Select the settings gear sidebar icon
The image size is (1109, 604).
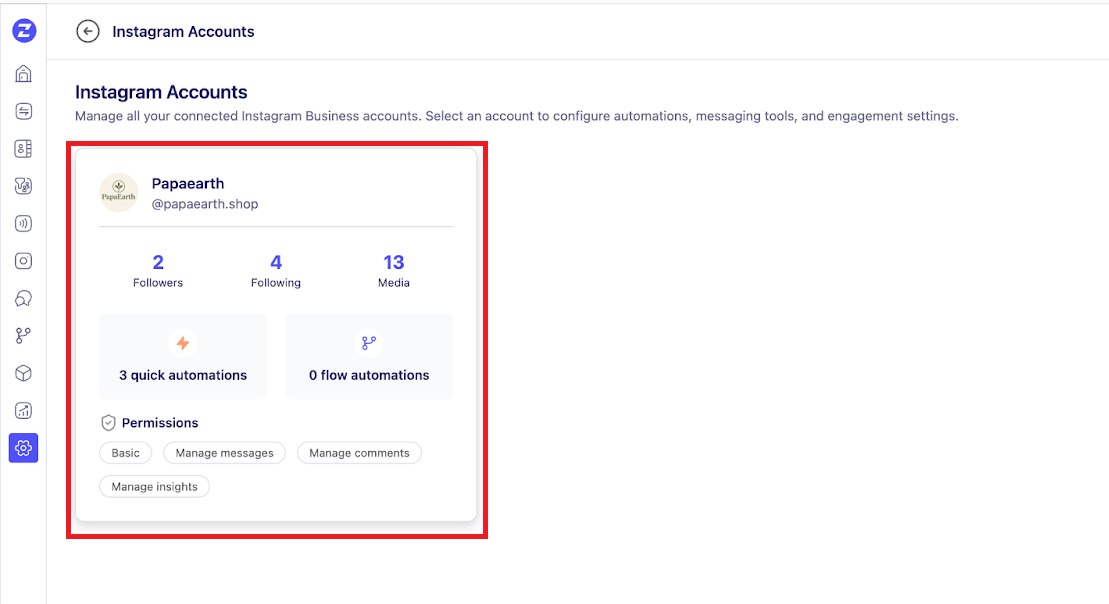(x=24, y=448)
